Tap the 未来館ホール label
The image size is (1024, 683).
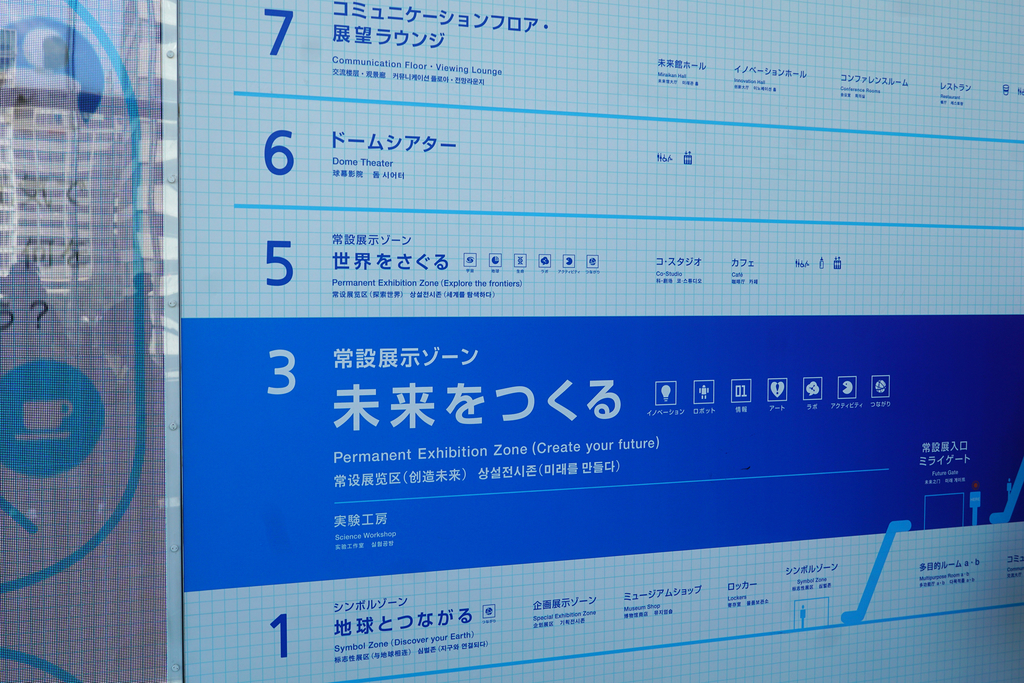681,65
